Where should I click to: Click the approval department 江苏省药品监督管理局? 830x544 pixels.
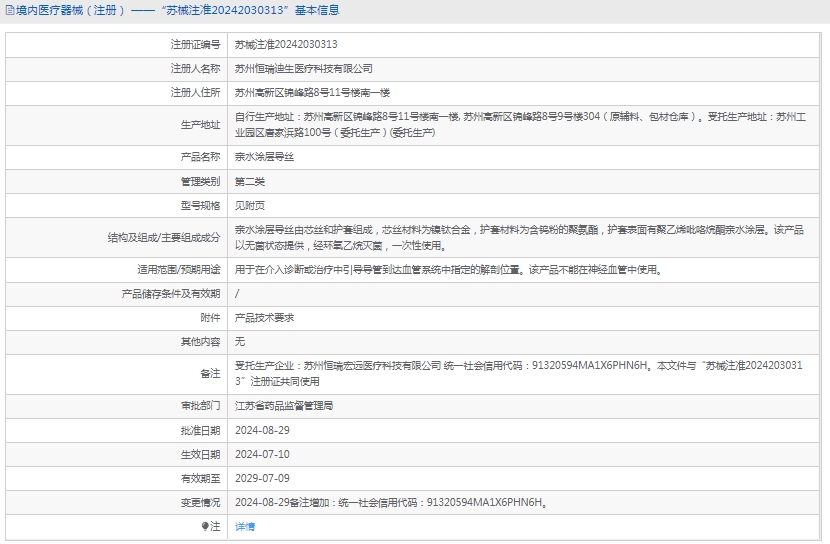tap(284, 406)
